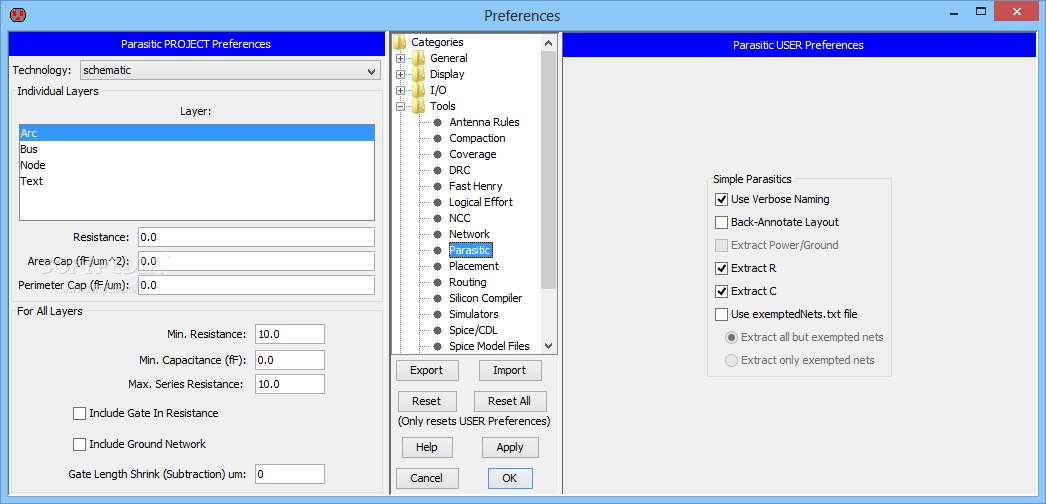Select the Node layer
This screenshot has height=504, width=1046.
pos(197,165)
